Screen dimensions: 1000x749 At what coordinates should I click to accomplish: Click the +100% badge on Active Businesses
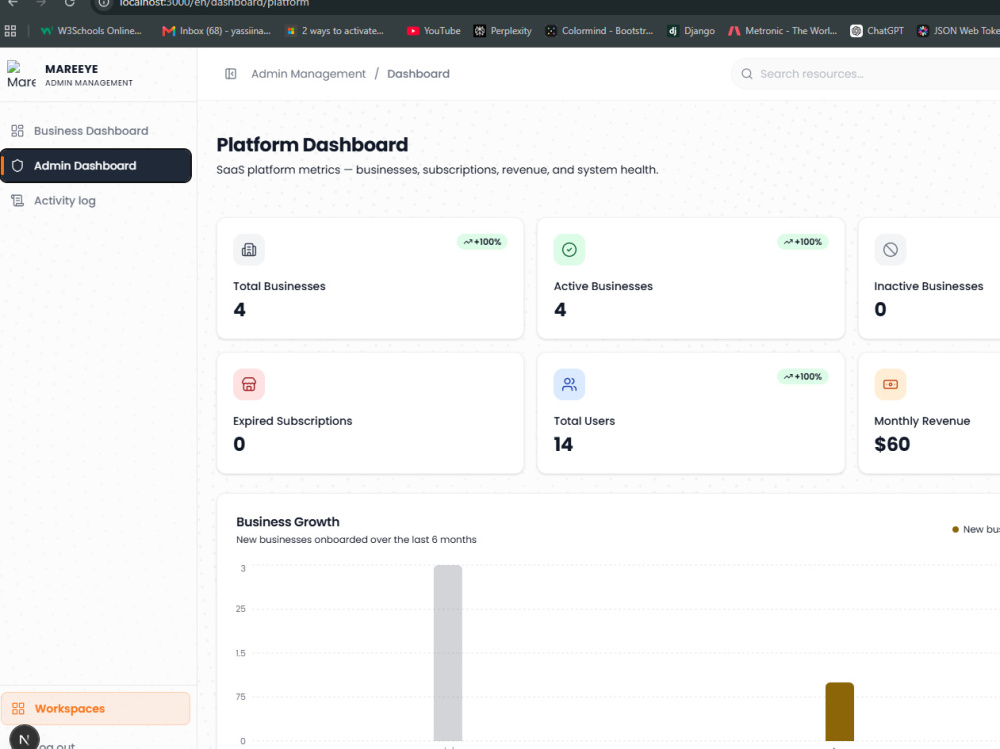[803, 242]
